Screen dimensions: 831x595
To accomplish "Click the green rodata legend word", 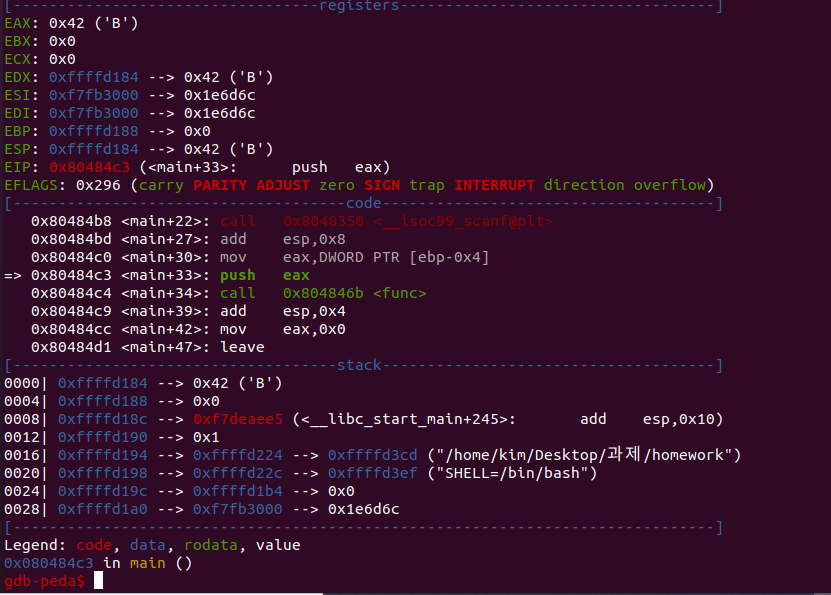I will 211,546.
